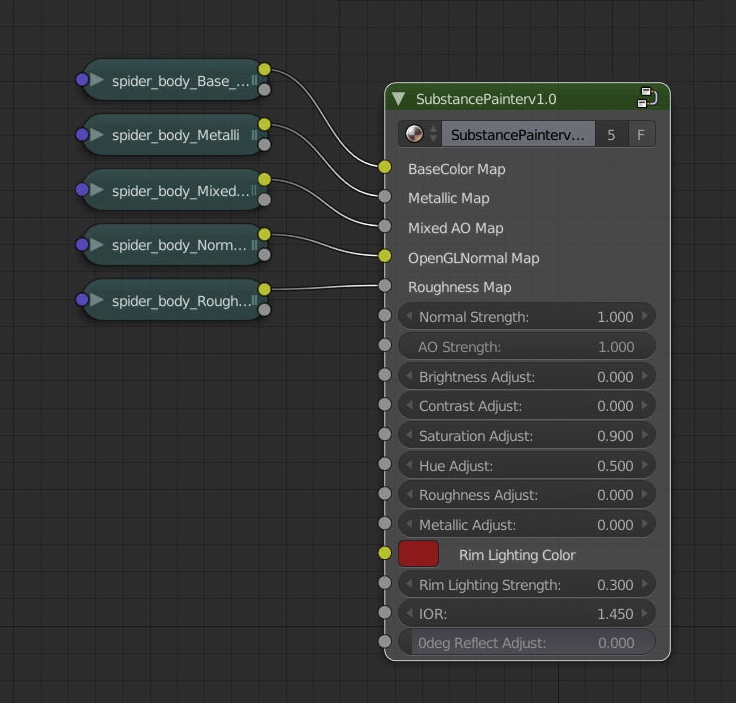Click the Roughness Map gray input socket
Screen dimensions: 736x703
pyautogui.click(x=385, y=285)
